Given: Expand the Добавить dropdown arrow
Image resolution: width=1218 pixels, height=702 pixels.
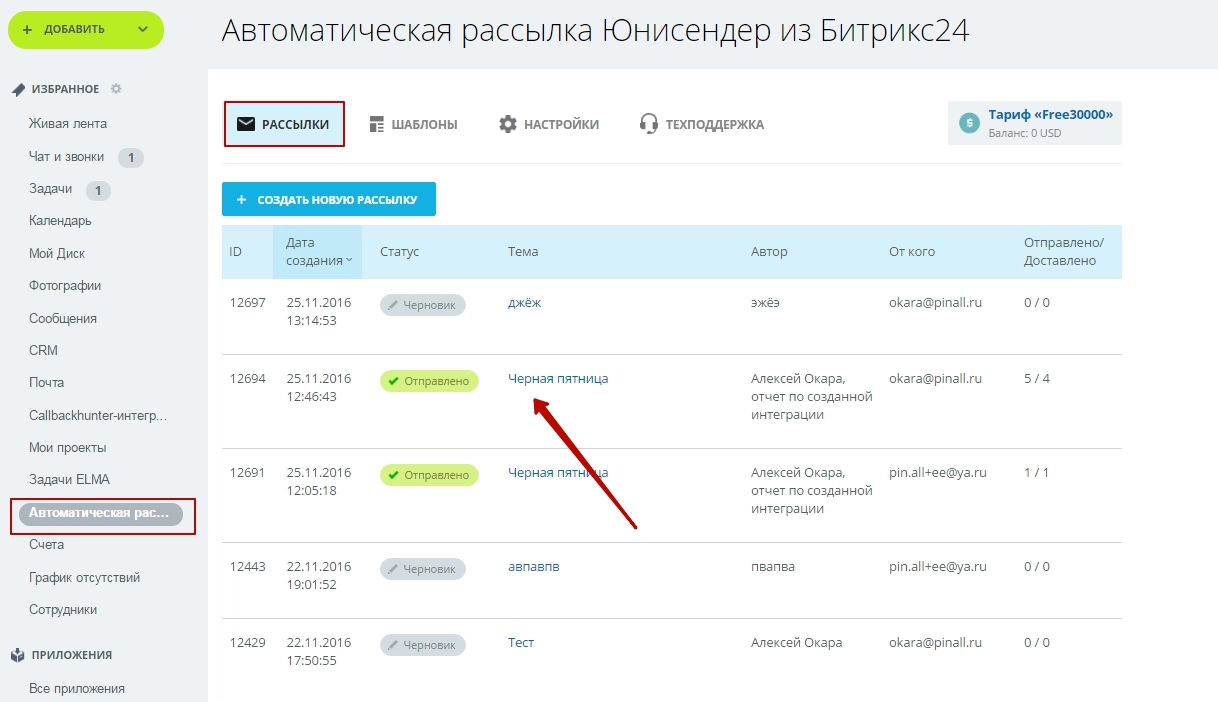Looking at the screenshot, I should pyautogui.click(x=142, y=29).
